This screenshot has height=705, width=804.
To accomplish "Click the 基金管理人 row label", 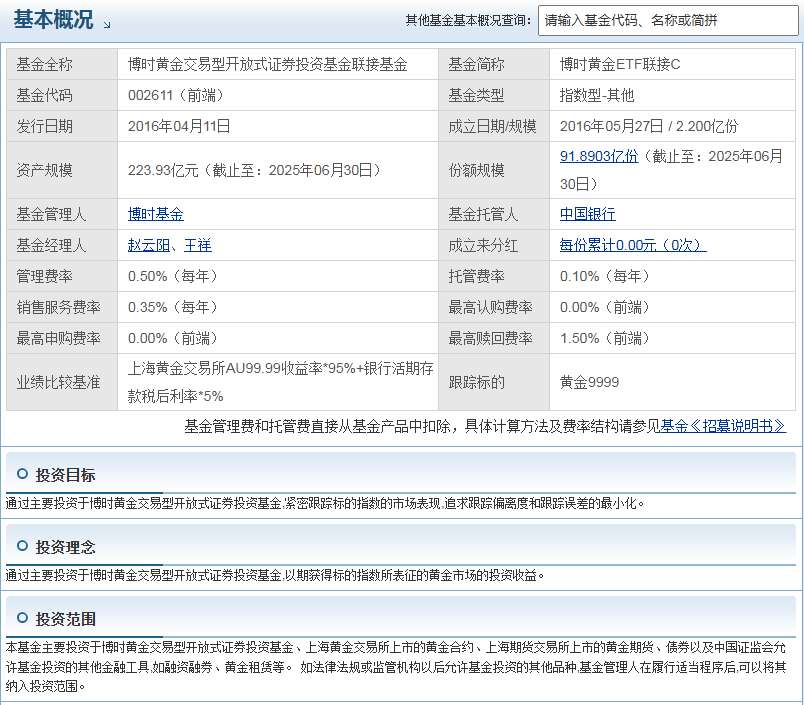I will pos(51,214).
